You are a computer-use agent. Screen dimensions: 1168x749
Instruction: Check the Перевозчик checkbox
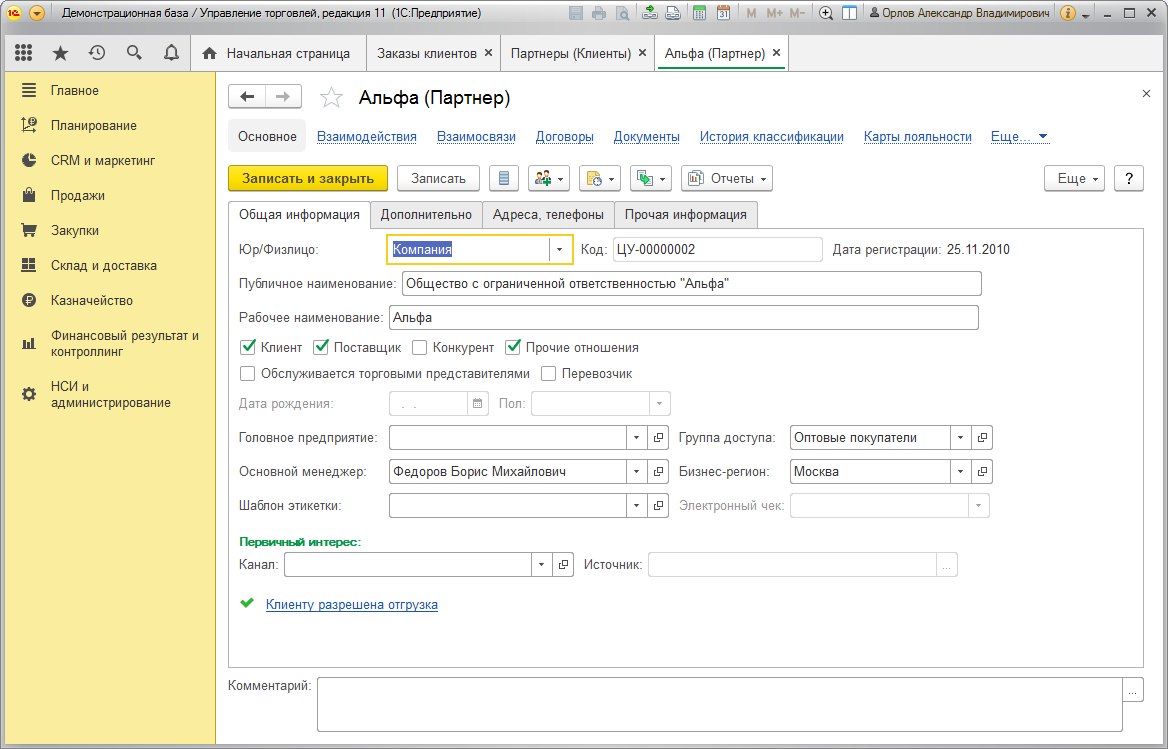[x=549, y=374]
